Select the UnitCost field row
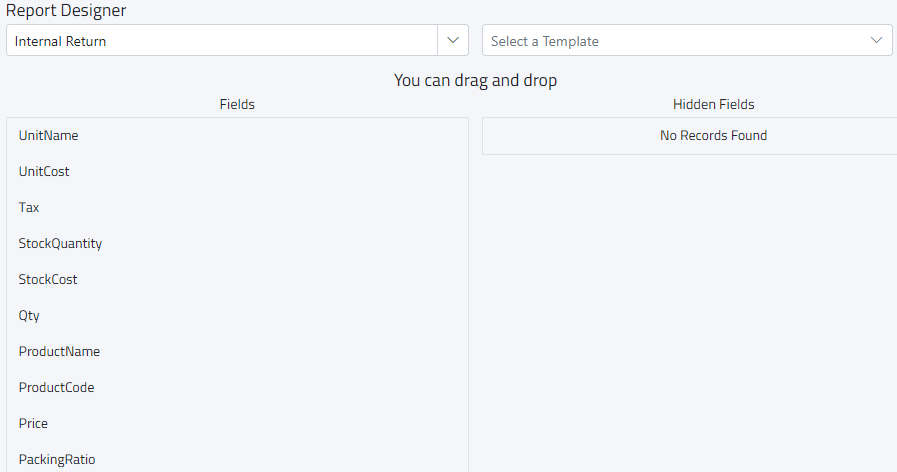Viewport: 897px width, 472px height. pyautogui.click(x=44, y=172)
